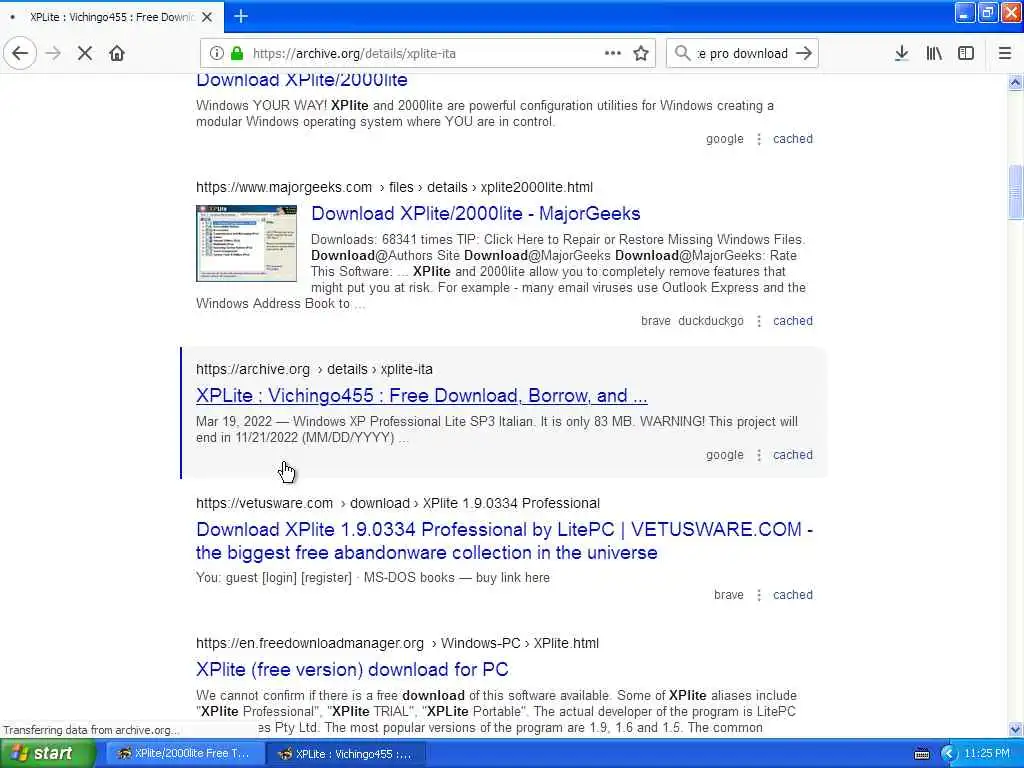Open more options for vetusware result
Image resolution: width=1024 pixels, height=768 pixels.
point(759,595)
